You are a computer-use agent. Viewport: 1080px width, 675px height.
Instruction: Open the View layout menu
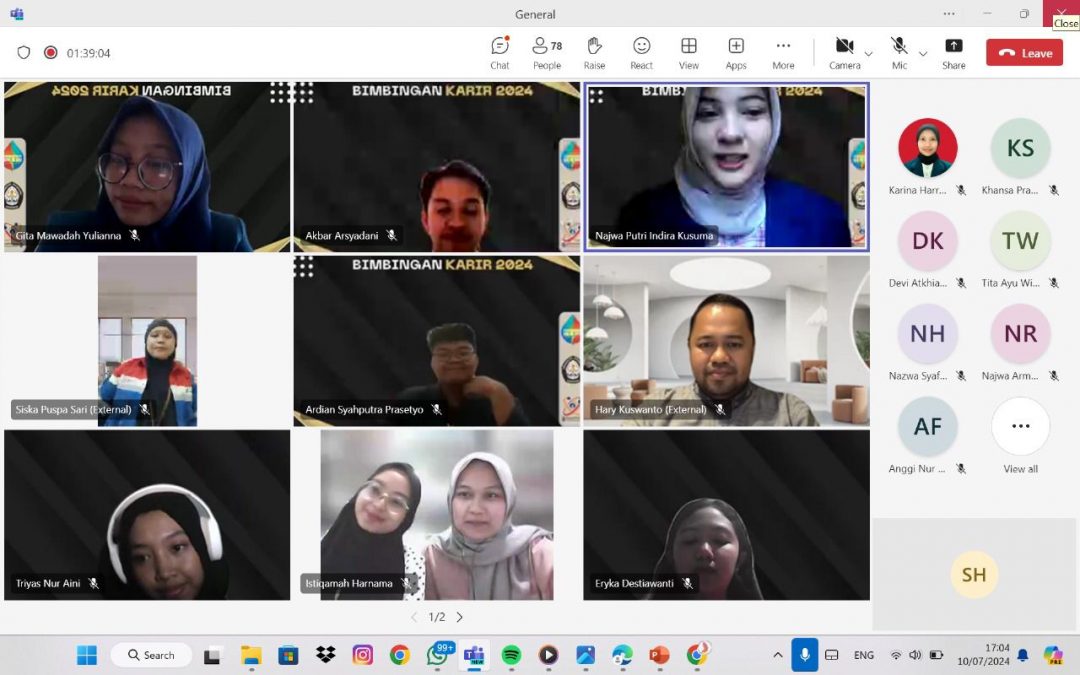689,52
